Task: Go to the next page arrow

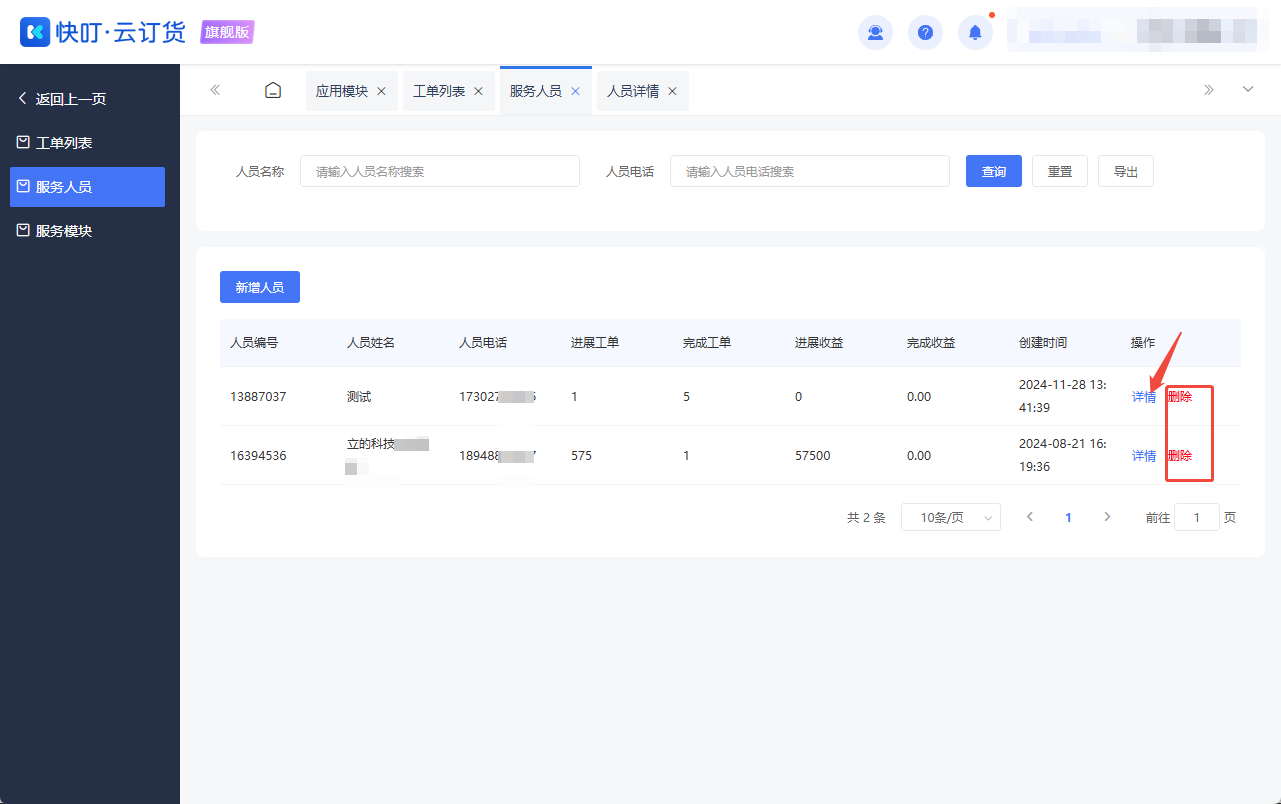Action: click(1107, 517)
